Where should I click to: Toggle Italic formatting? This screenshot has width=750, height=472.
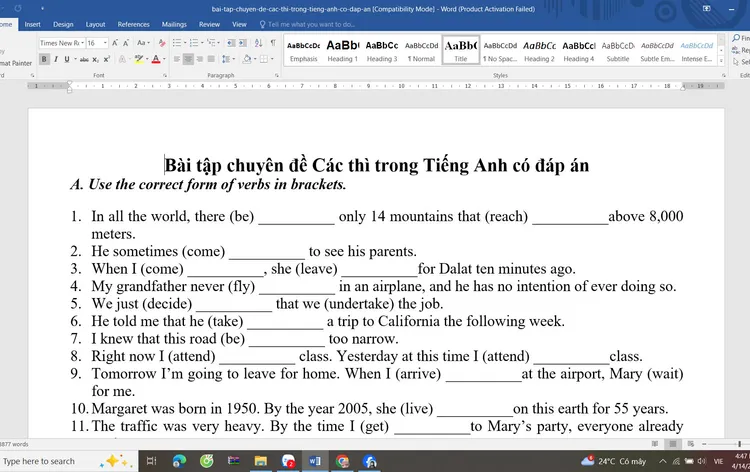click(x=55, y=60)
